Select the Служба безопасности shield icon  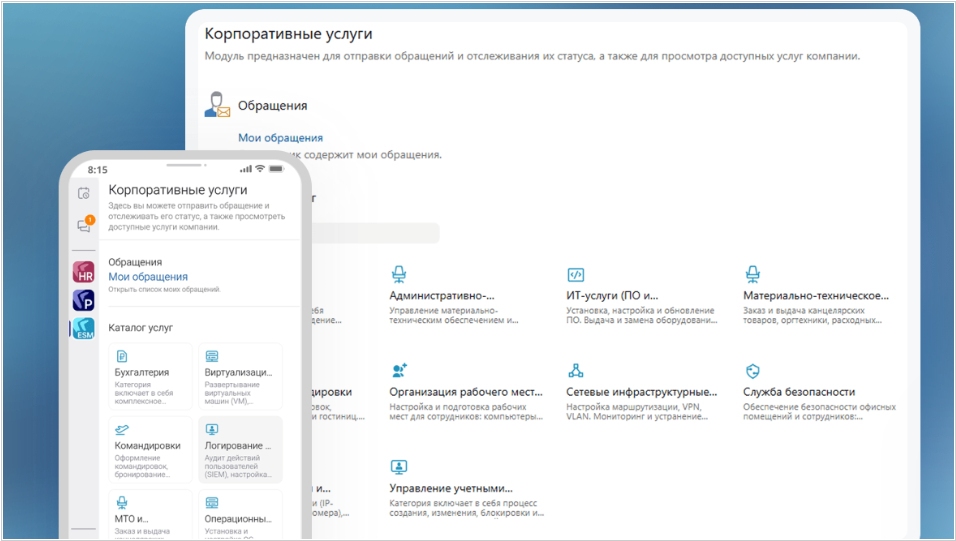[752, 371]
